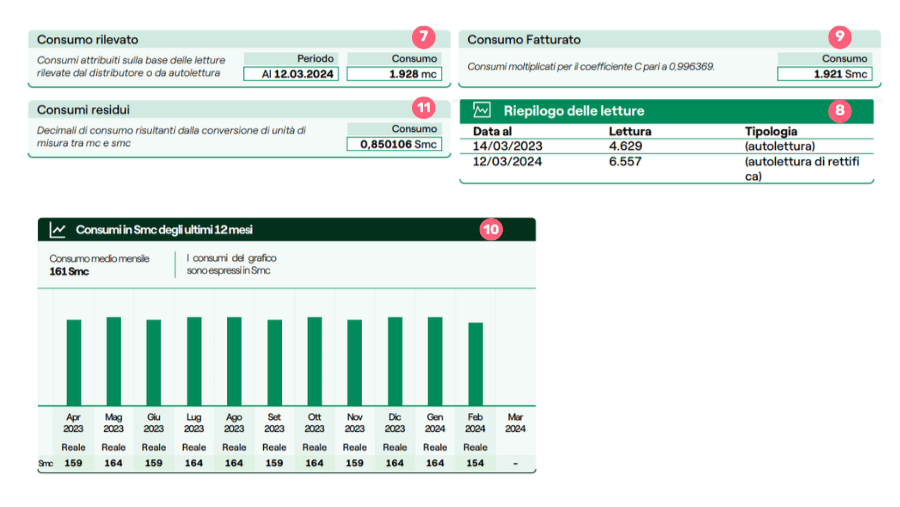
Task: Click the pink number 9 marker
Action: 840,36
